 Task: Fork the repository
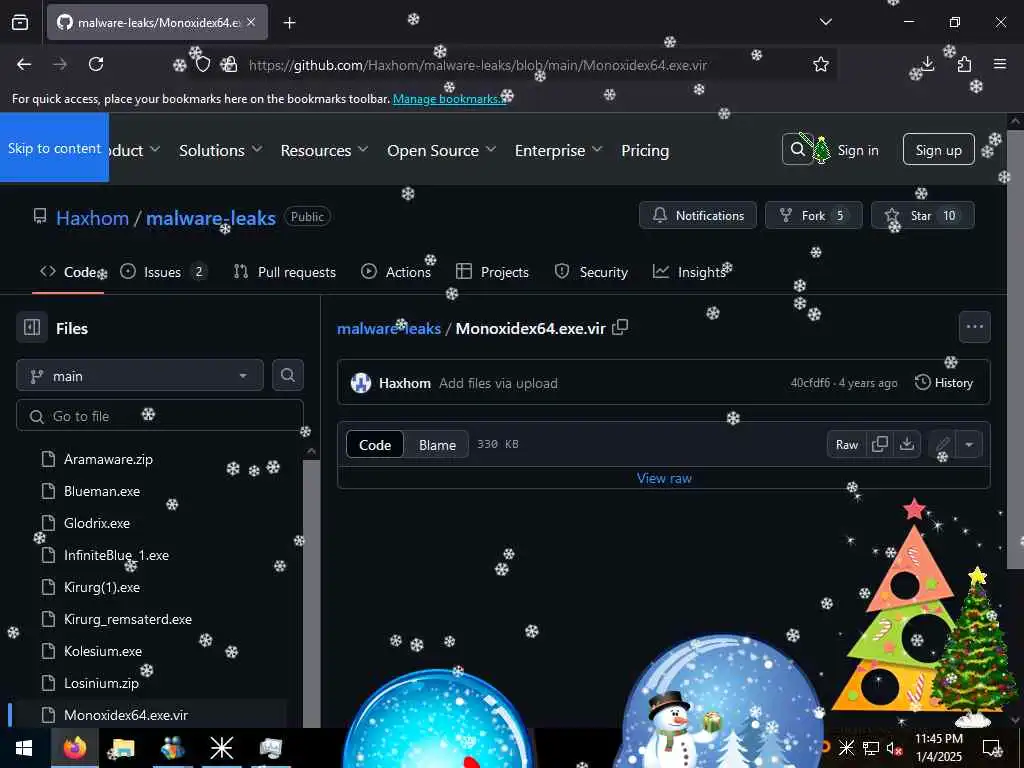(814, 216)
